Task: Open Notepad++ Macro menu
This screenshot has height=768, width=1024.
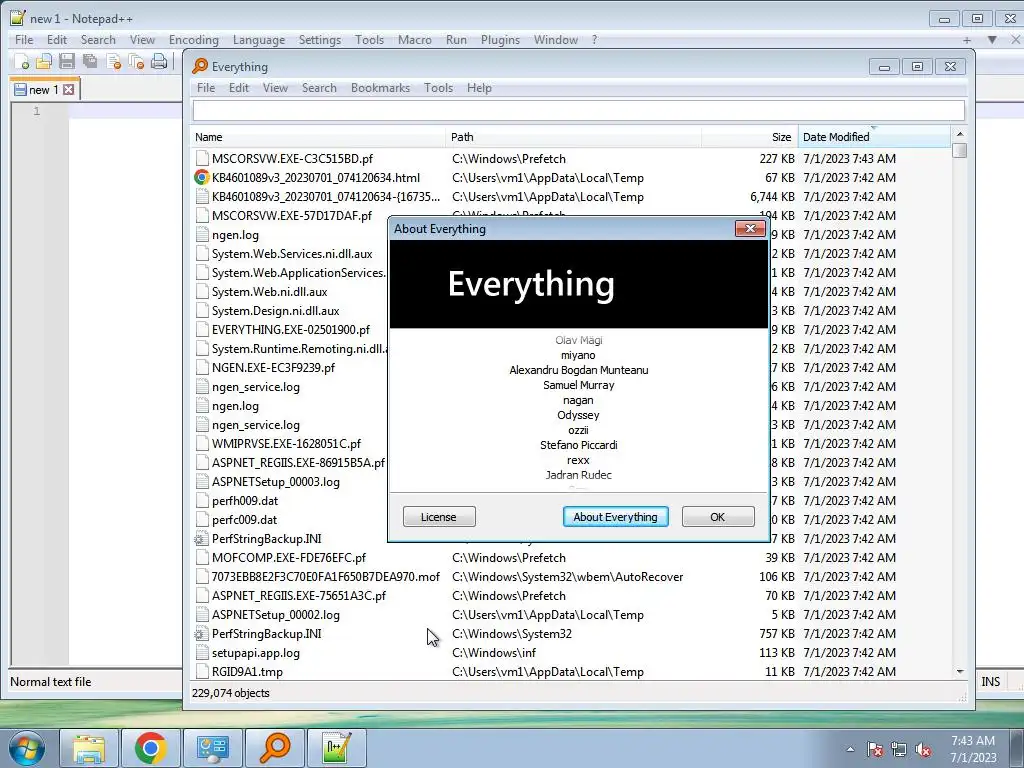Action: (x=415, y=40)
